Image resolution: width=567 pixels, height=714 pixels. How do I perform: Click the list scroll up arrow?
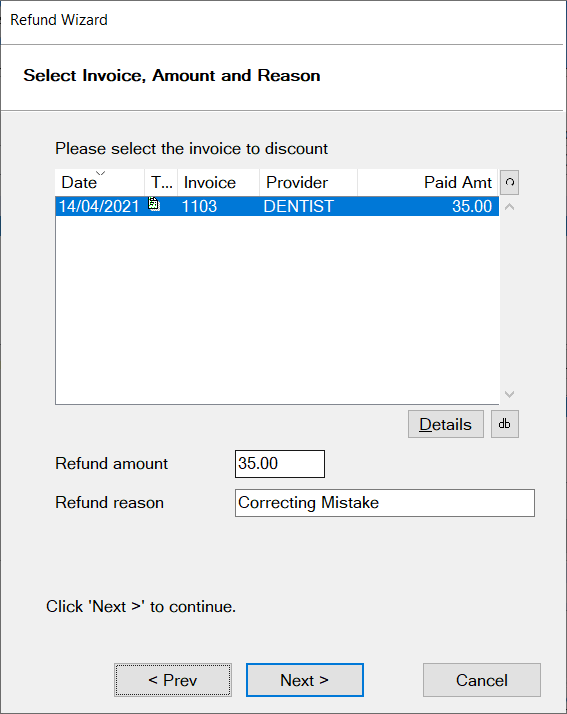coord(510,207)
